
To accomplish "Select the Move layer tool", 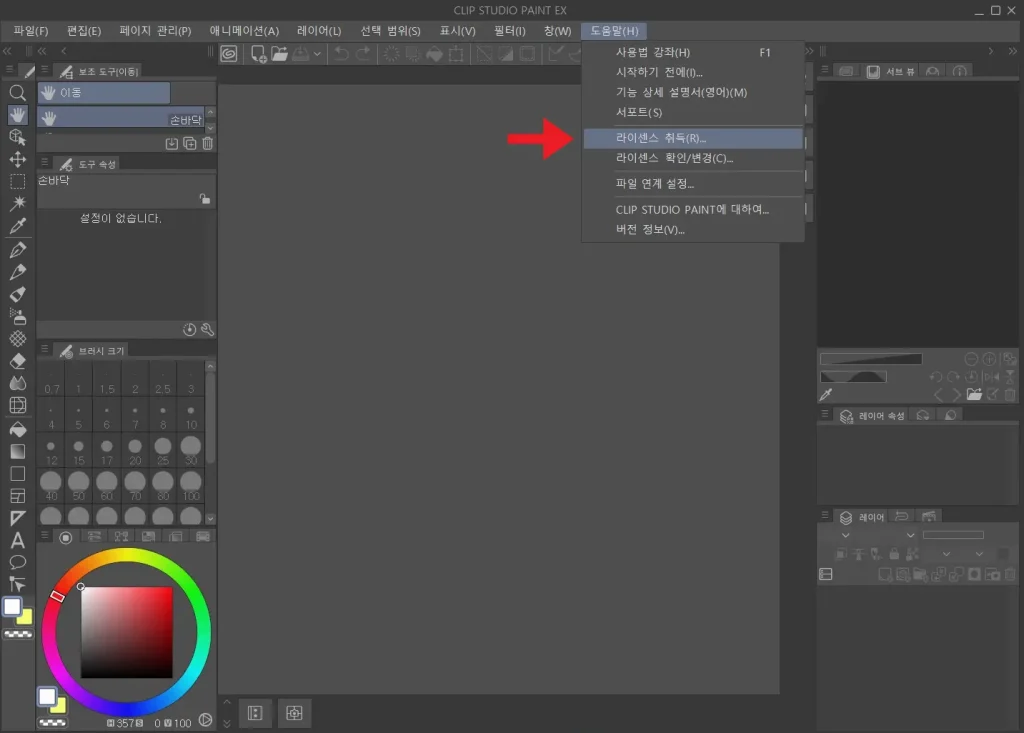I will (17, 159).
